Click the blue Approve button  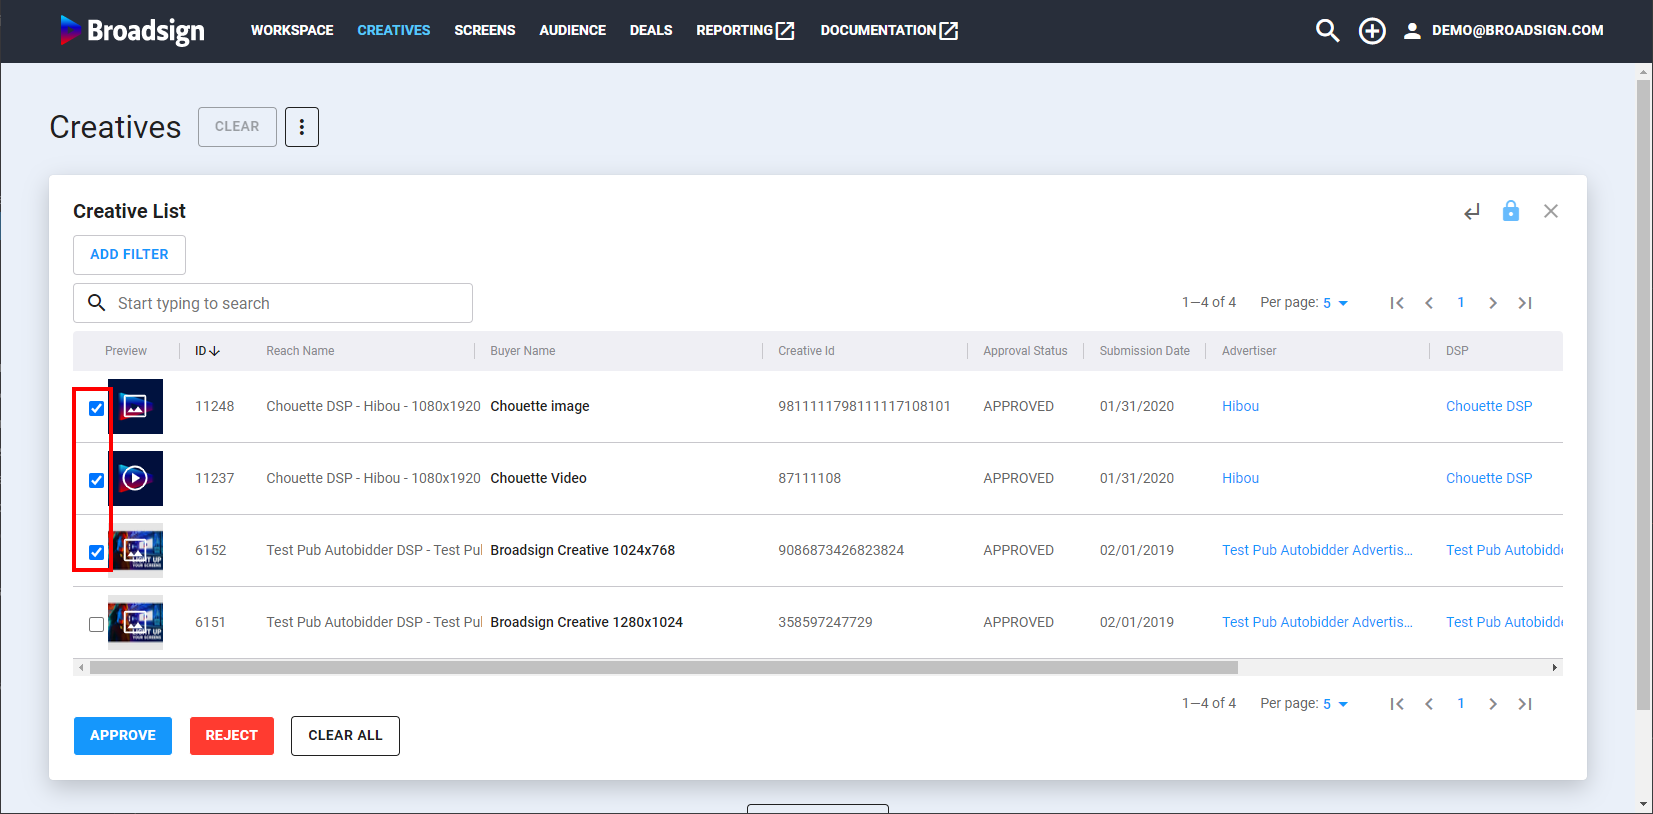point(123,735)
